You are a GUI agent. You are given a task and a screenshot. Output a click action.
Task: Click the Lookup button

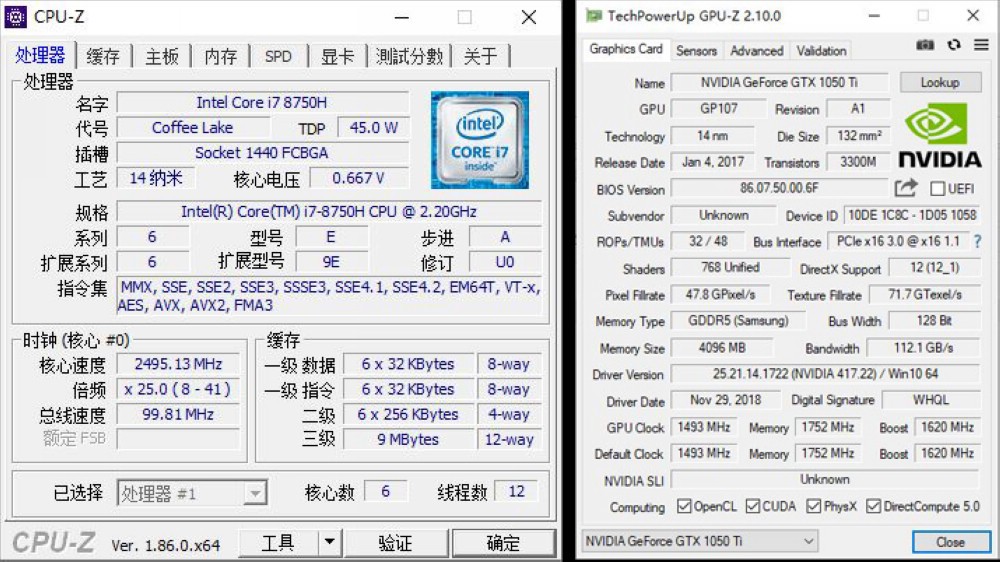[939, 82]
